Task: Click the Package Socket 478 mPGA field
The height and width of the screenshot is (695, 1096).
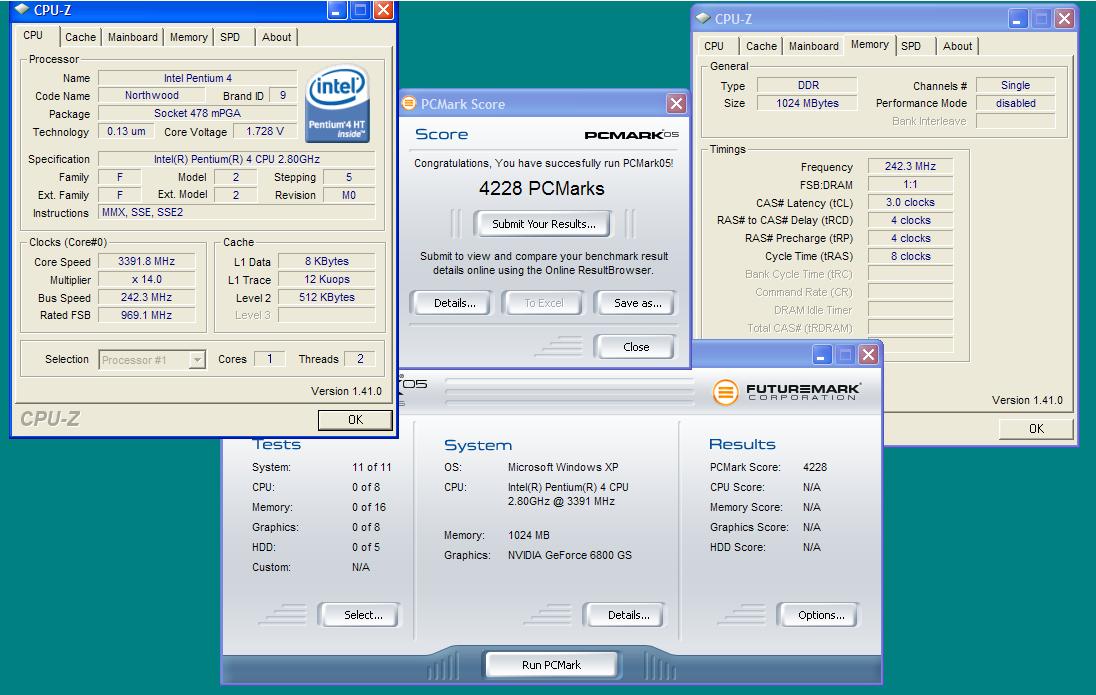Action: click(x=198, y=113)
